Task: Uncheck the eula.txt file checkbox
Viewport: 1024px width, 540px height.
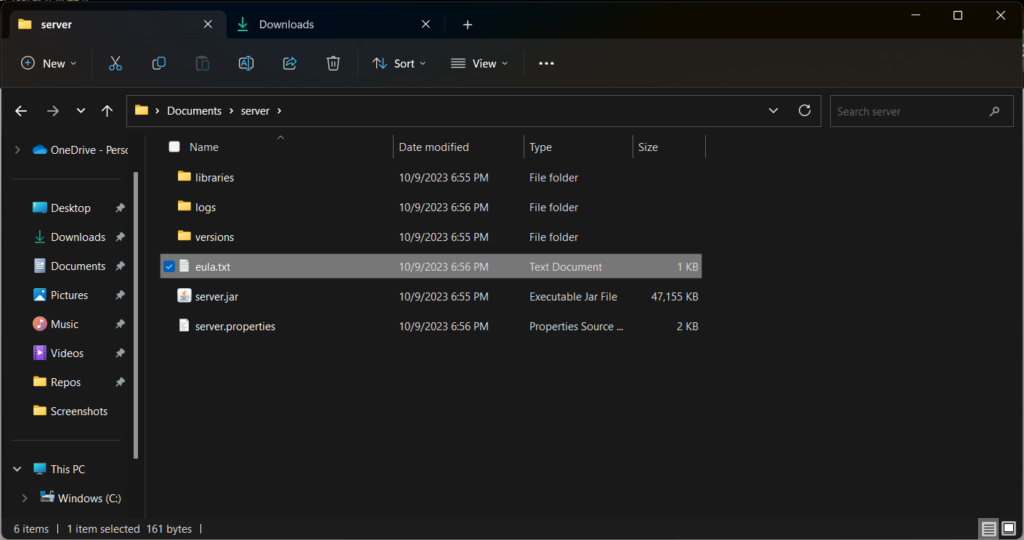Action: click(x=169, y=266)
